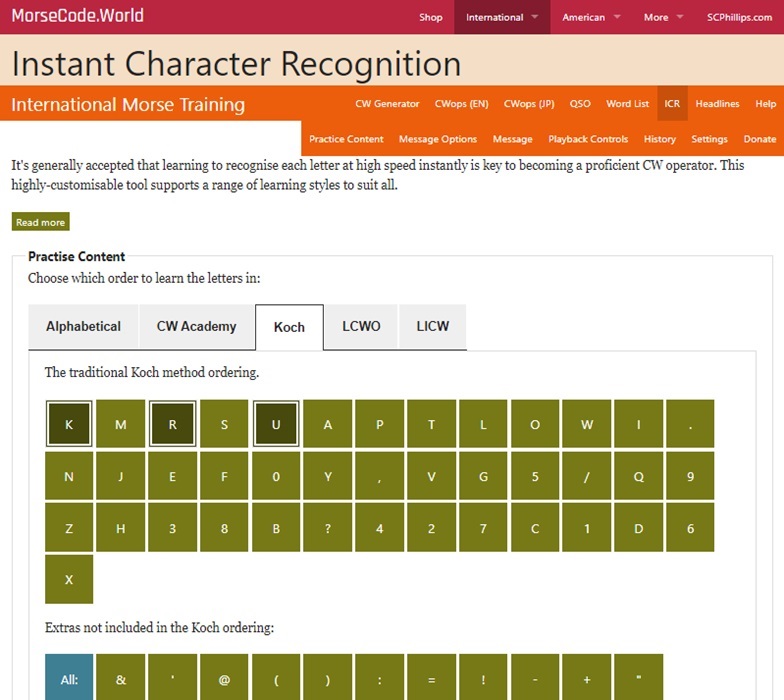Visit the SCPhillips.com link
This screenshot has height=700, width=784.
tap(739, 17)
